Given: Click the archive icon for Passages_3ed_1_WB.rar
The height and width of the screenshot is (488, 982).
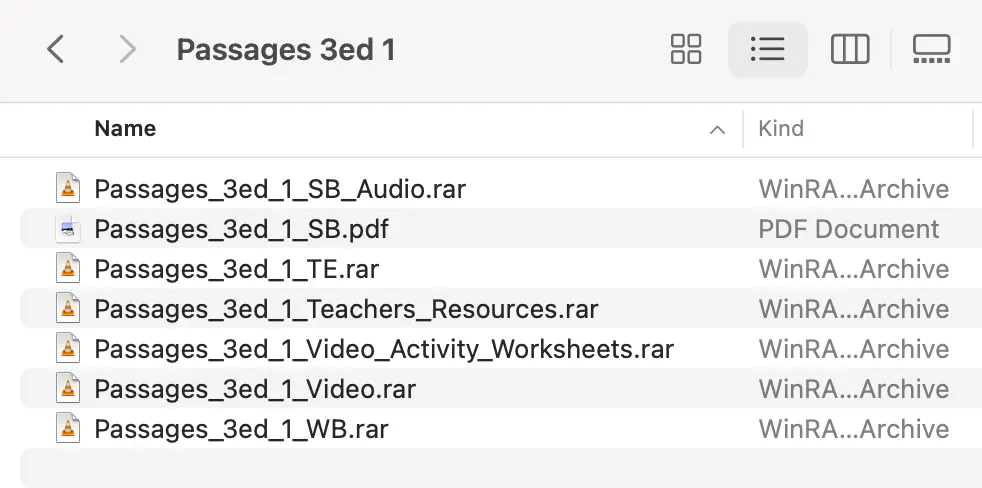Looking at the screenshot, I should click(x=68, y=428).
